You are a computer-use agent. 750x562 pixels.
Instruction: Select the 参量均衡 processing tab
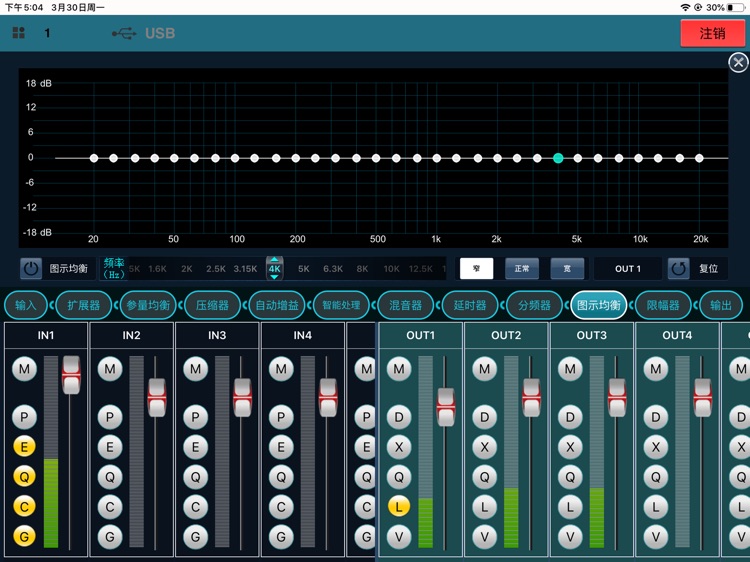pos(148,305)
